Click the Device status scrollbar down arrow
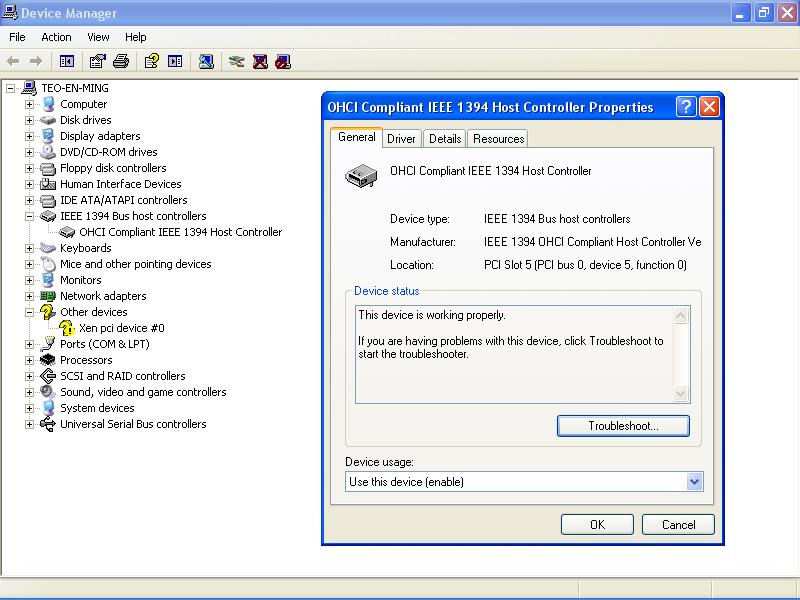The height and width of the screenshot is (600, 800). click(x=681, y=394)
